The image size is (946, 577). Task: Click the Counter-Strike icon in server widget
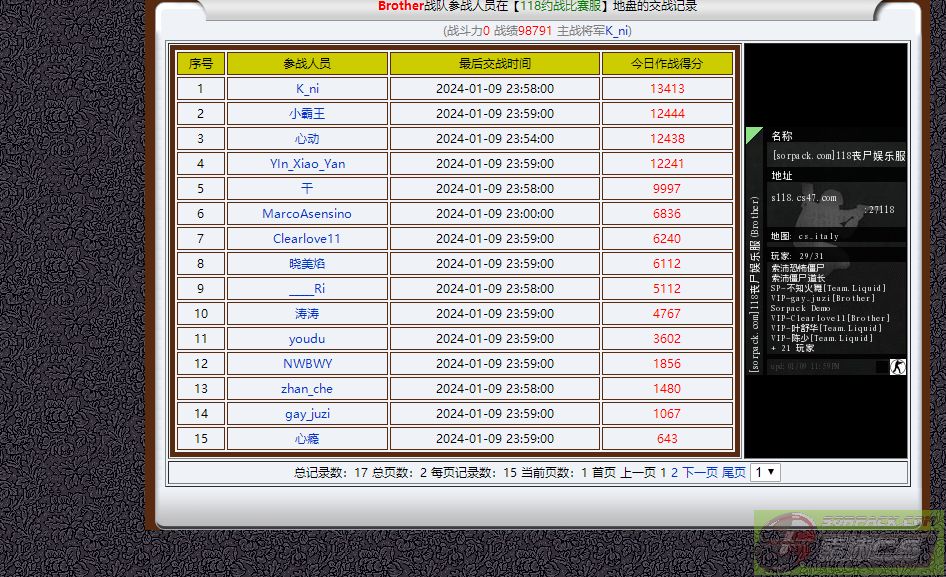pyautogui.click(x=897, y=367)
